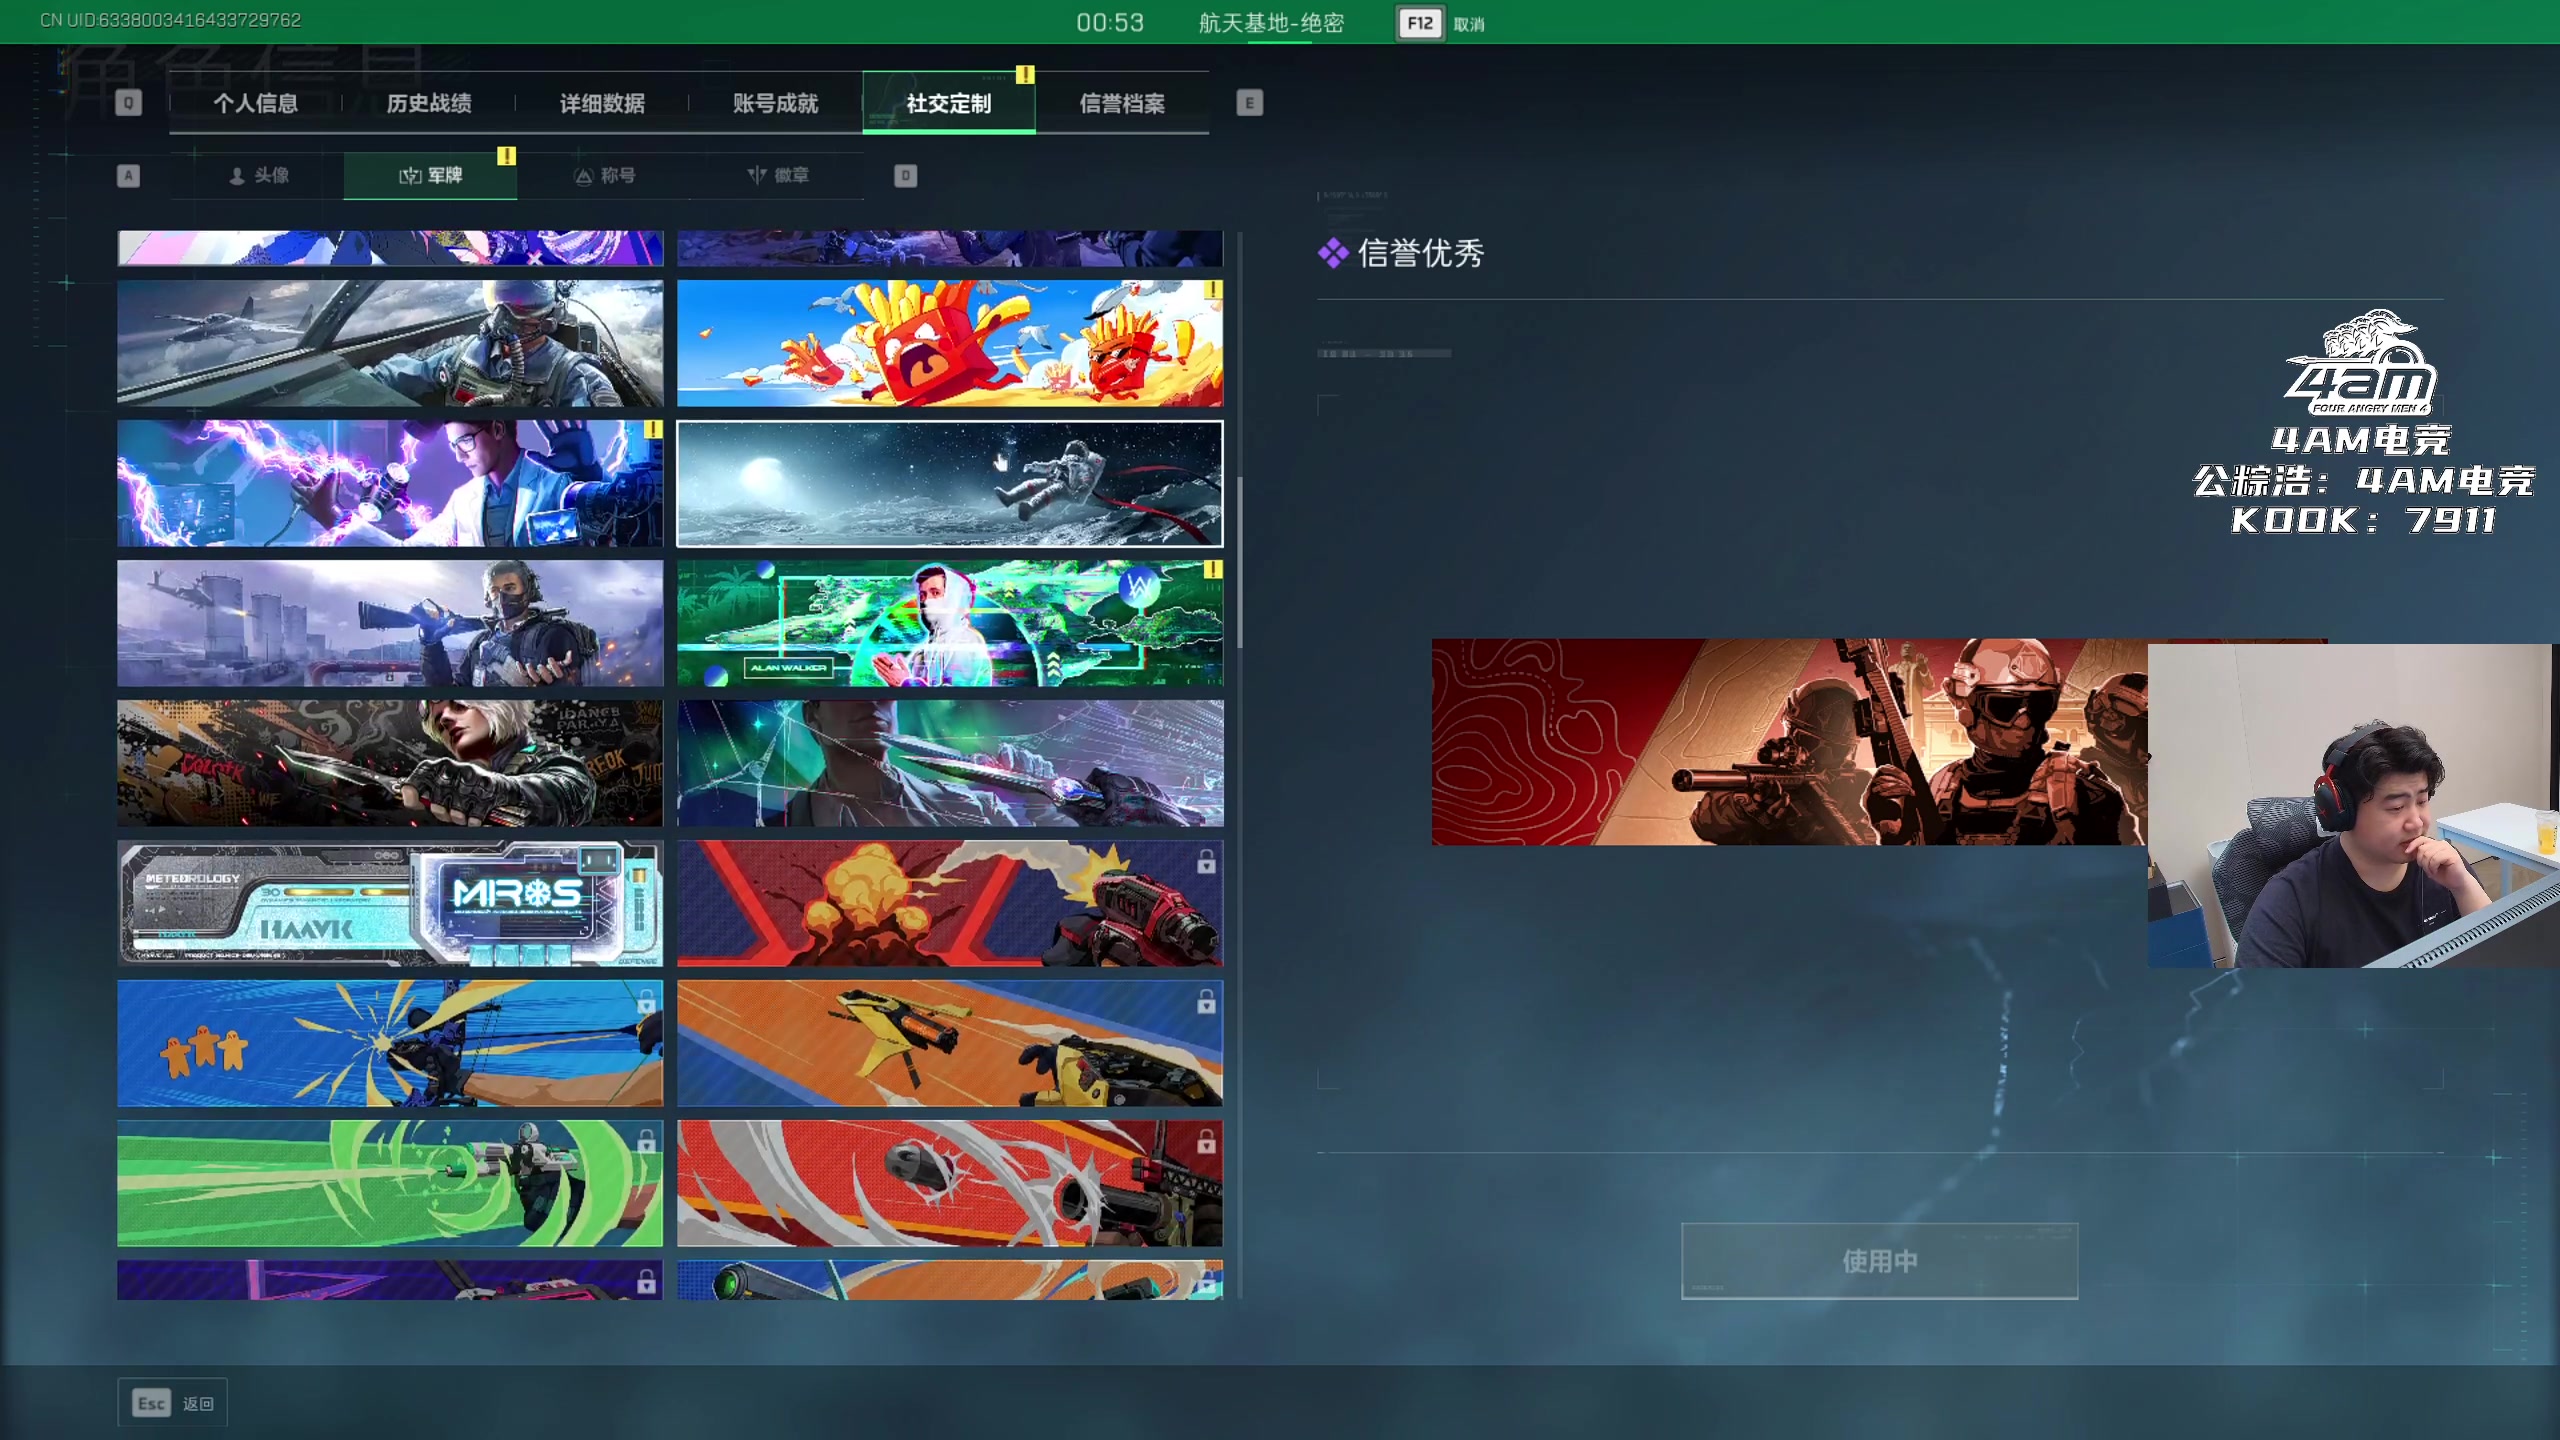
Task: Click the Q key icon beside 个人信息
Action: [x=128, y=103]
